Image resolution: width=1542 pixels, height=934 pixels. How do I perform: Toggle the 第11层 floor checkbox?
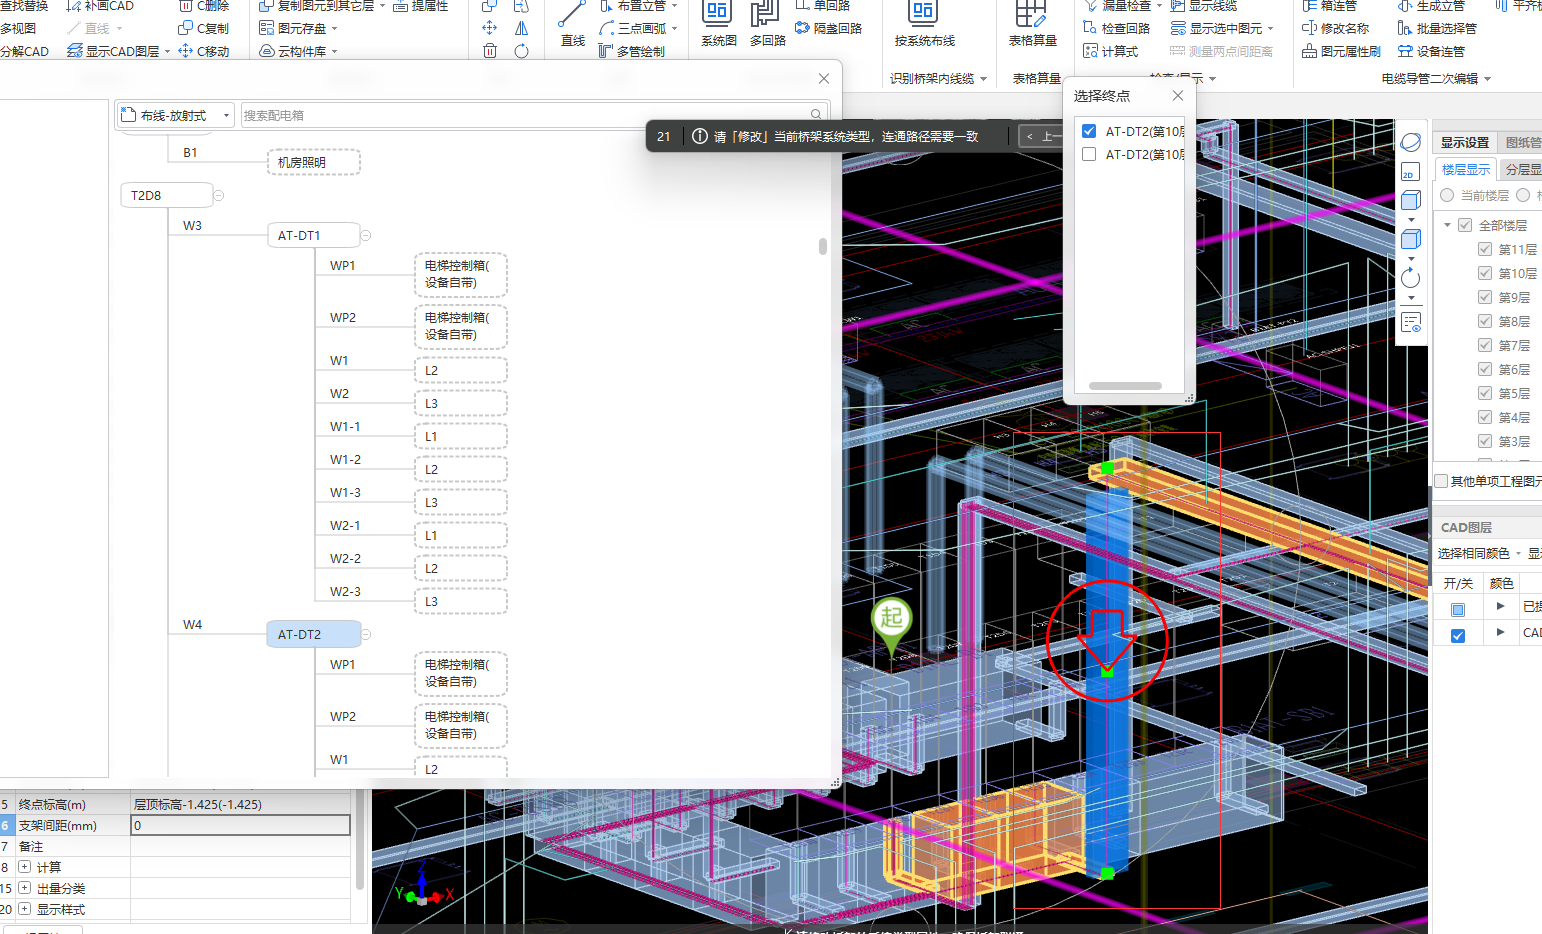pyautogui.click(x=1485, y=249)
